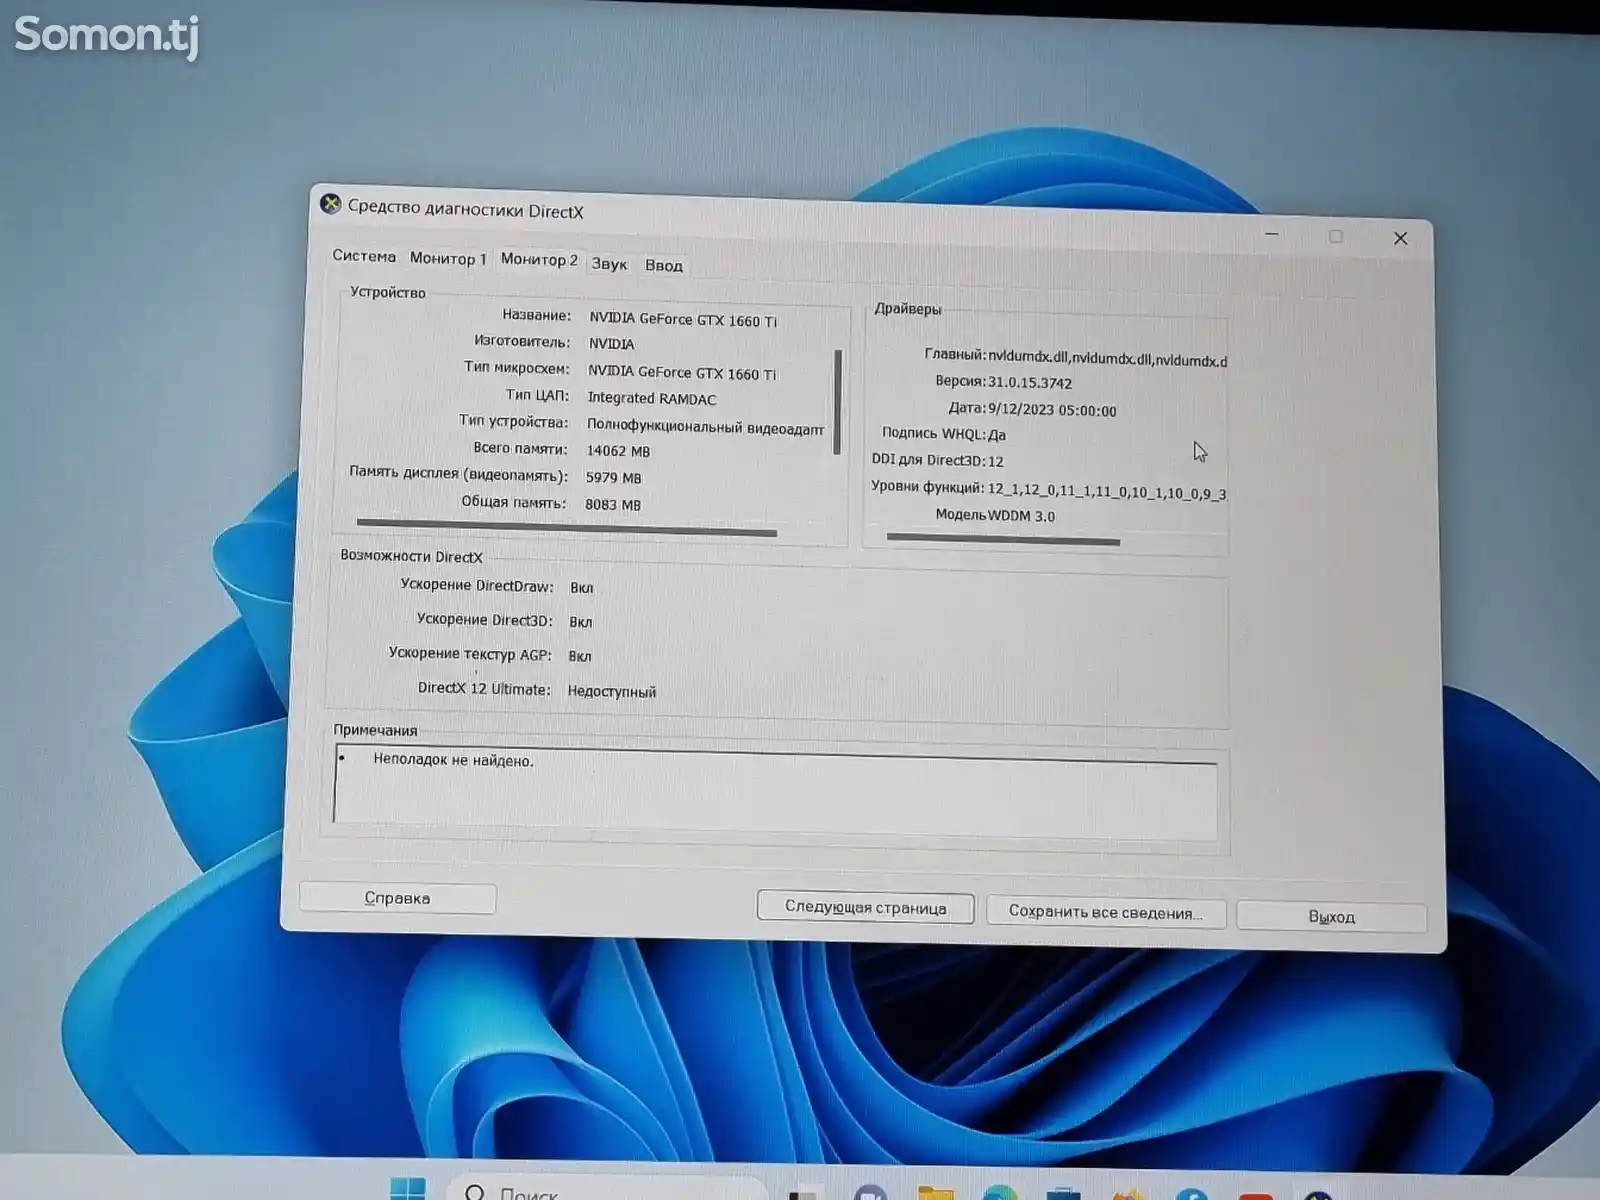Click Сохранить все сведения button
1600x1200 pixels.
point(1105,912)
